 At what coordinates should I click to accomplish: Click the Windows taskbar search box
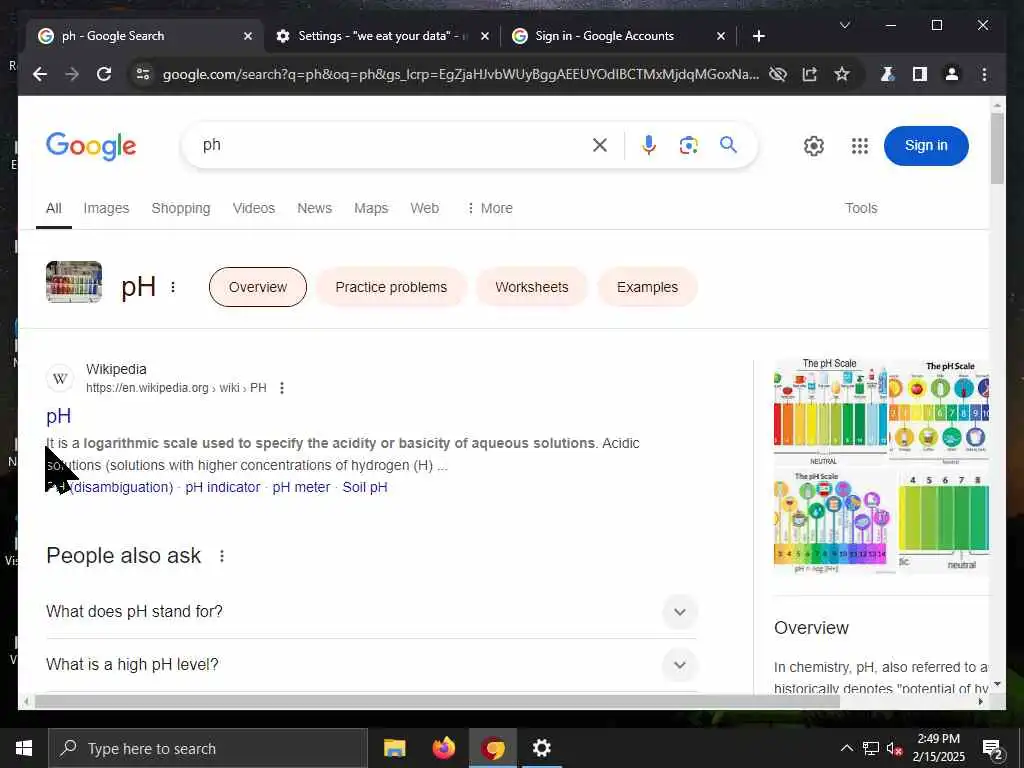click(x=208, y=748)
